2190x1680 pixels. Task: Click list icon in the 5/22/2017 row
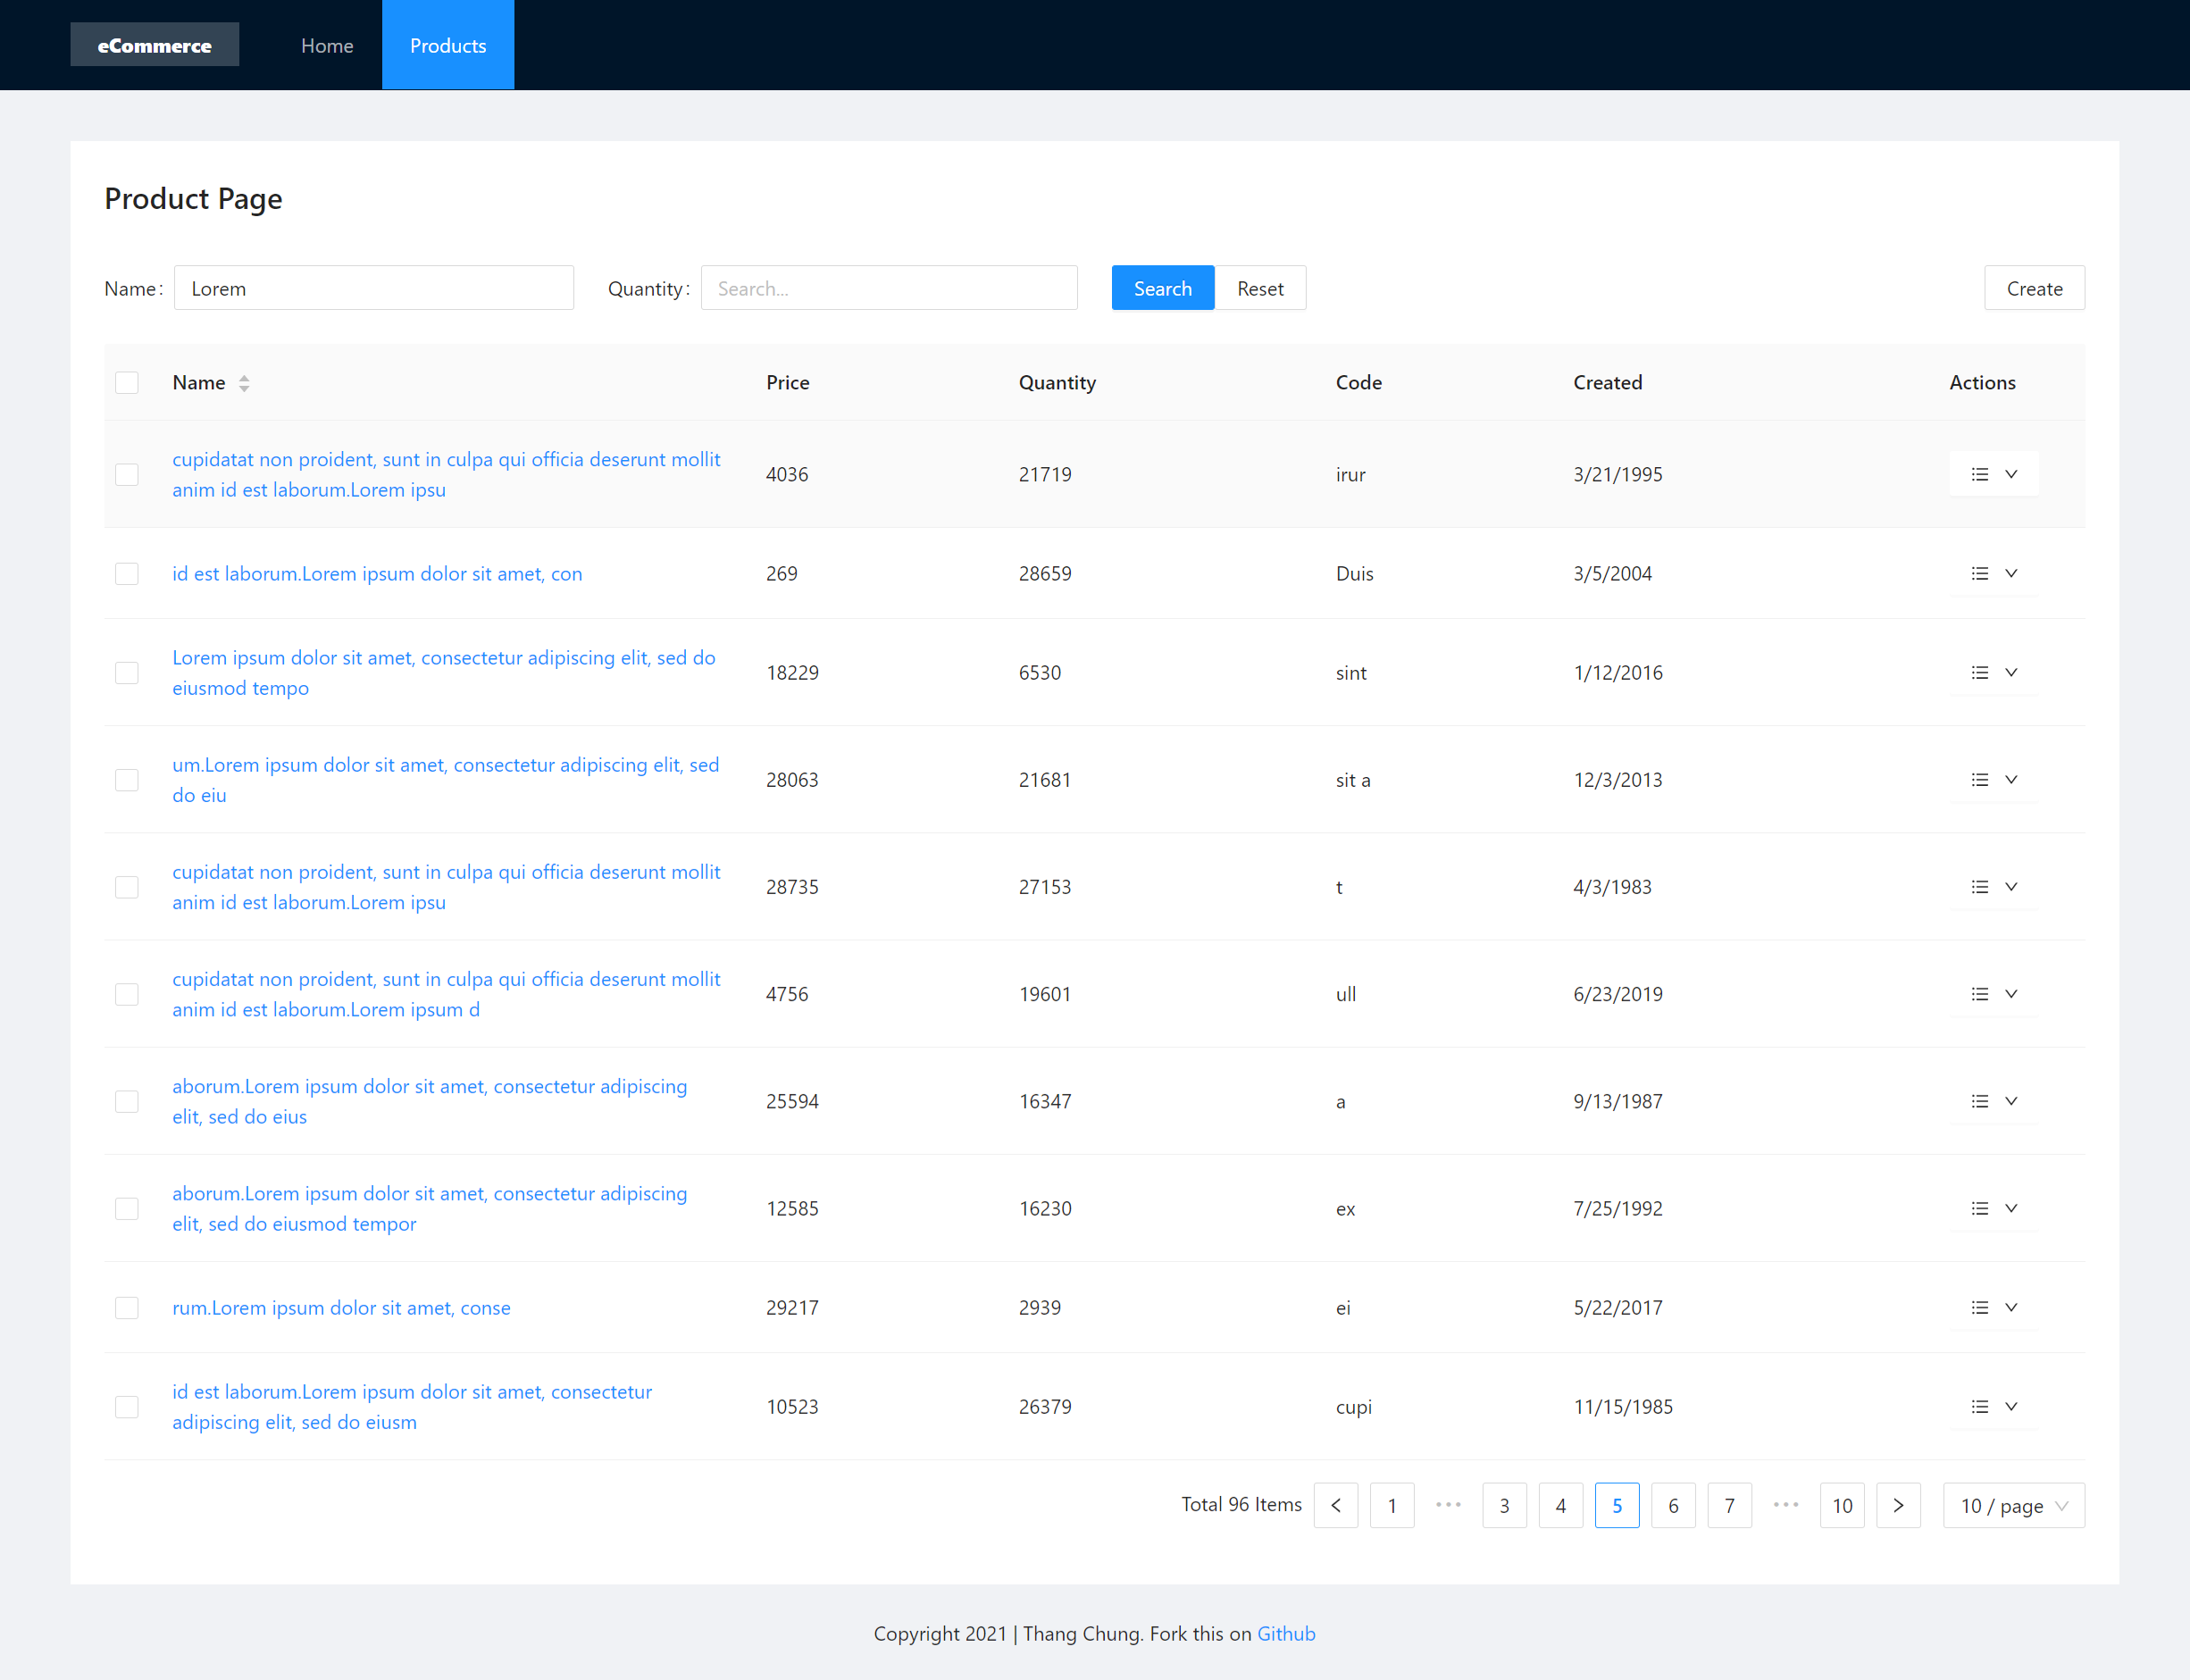pos(1979,1307)
